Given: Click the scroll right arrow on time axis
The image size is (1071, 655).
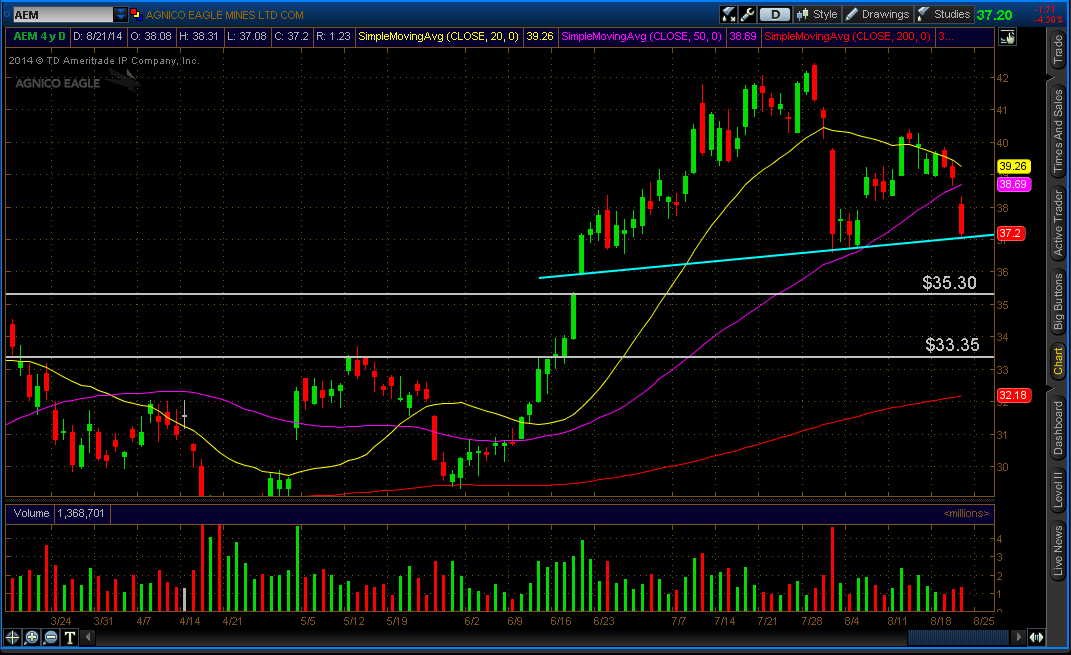Looking at the screenshot, I should pos(1018,637).
